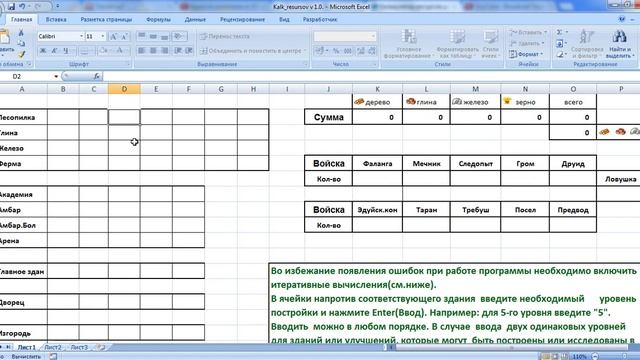Viewport: 640px width, 360px height.
Task: Toggle underline Ч formatting
Action: point(65,51)
